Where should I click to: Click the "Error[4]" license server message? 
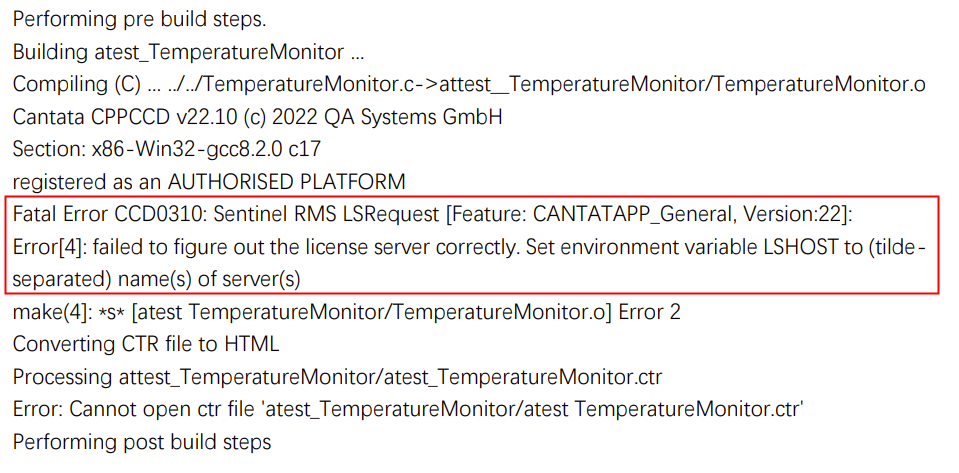click(x=300, y=247)
